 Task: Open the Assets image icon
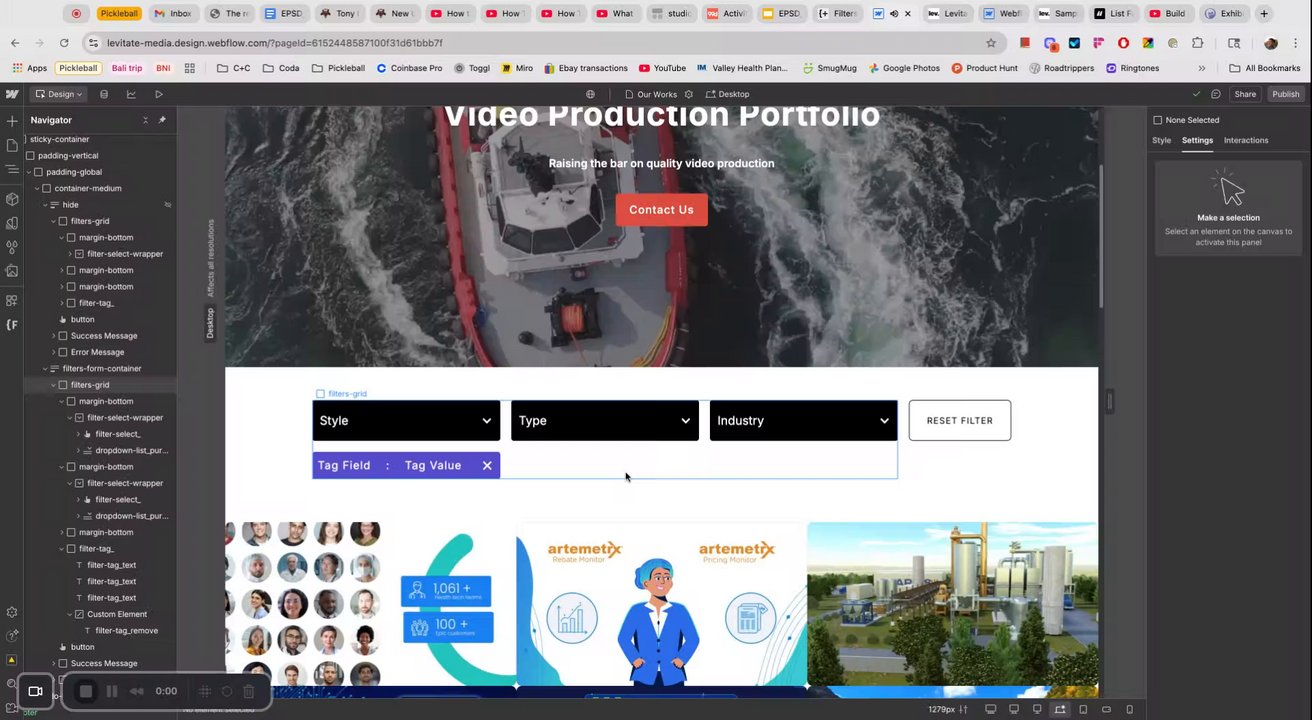pyautogui.click(x=12, y=271)
